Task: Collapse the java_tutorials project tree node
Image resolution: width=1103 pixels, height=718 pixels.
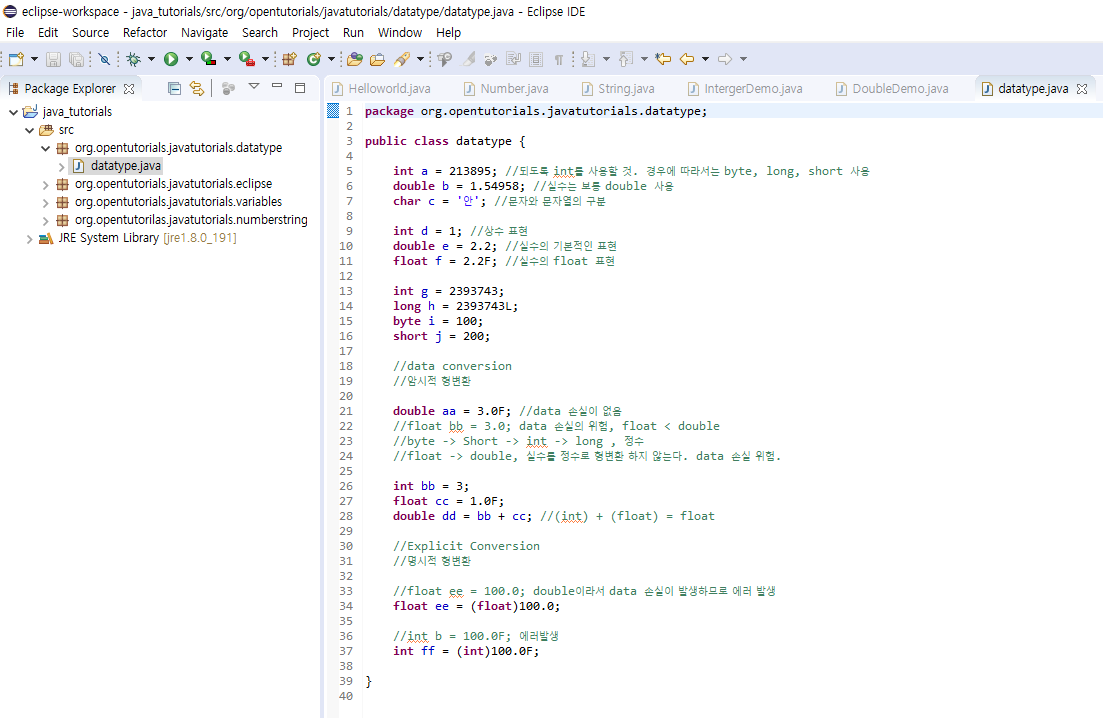Action: (x=13, y=112)
